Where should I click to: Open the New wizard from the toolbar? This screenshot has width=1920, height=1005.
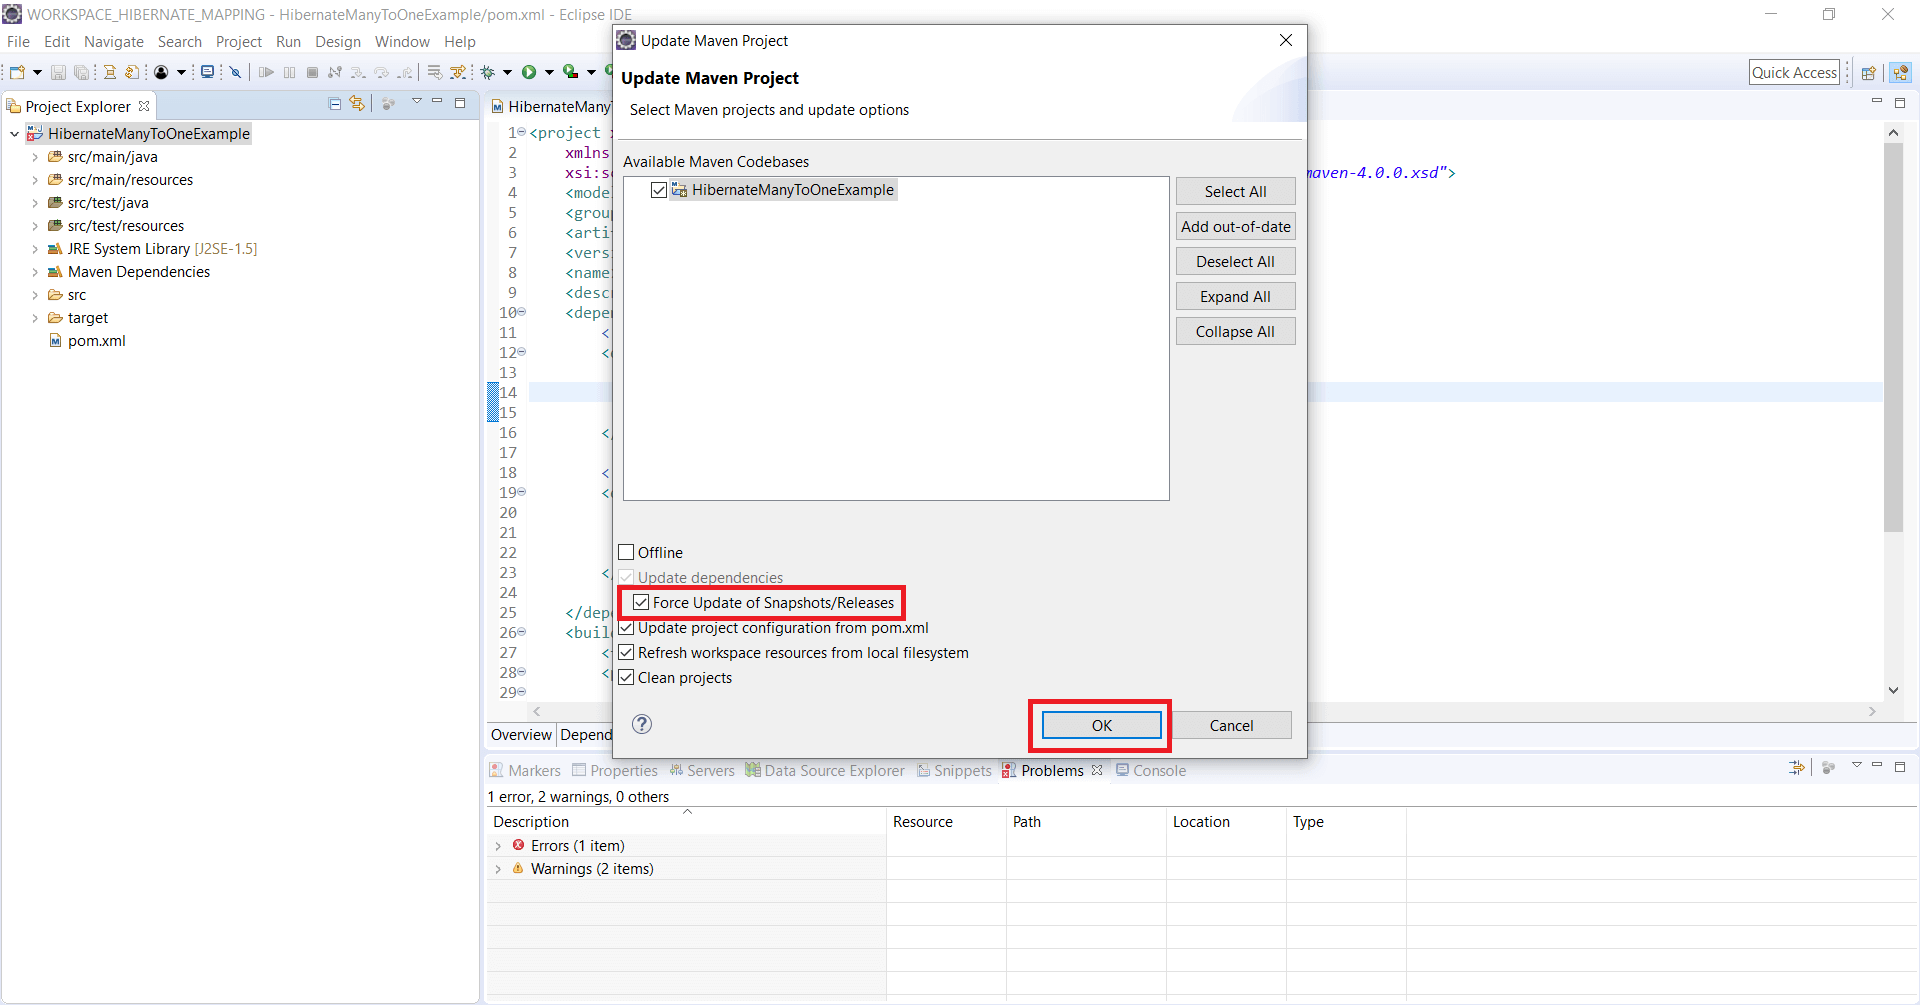(x=17, y=72)
